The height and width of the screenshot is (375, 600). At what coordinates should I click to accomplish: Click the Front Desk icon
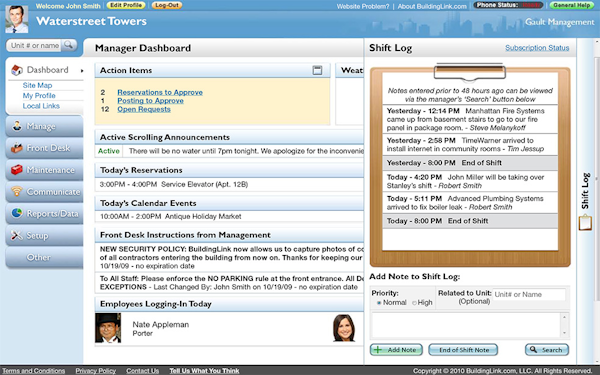[16, 148]
